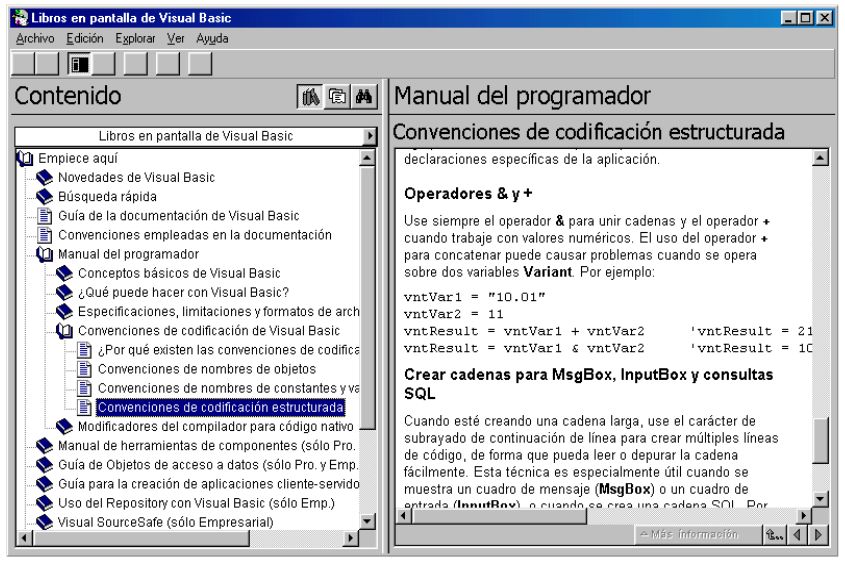Click the code line vntVar1 = "10.01"
845x564 pixels.
pos(474,297)
